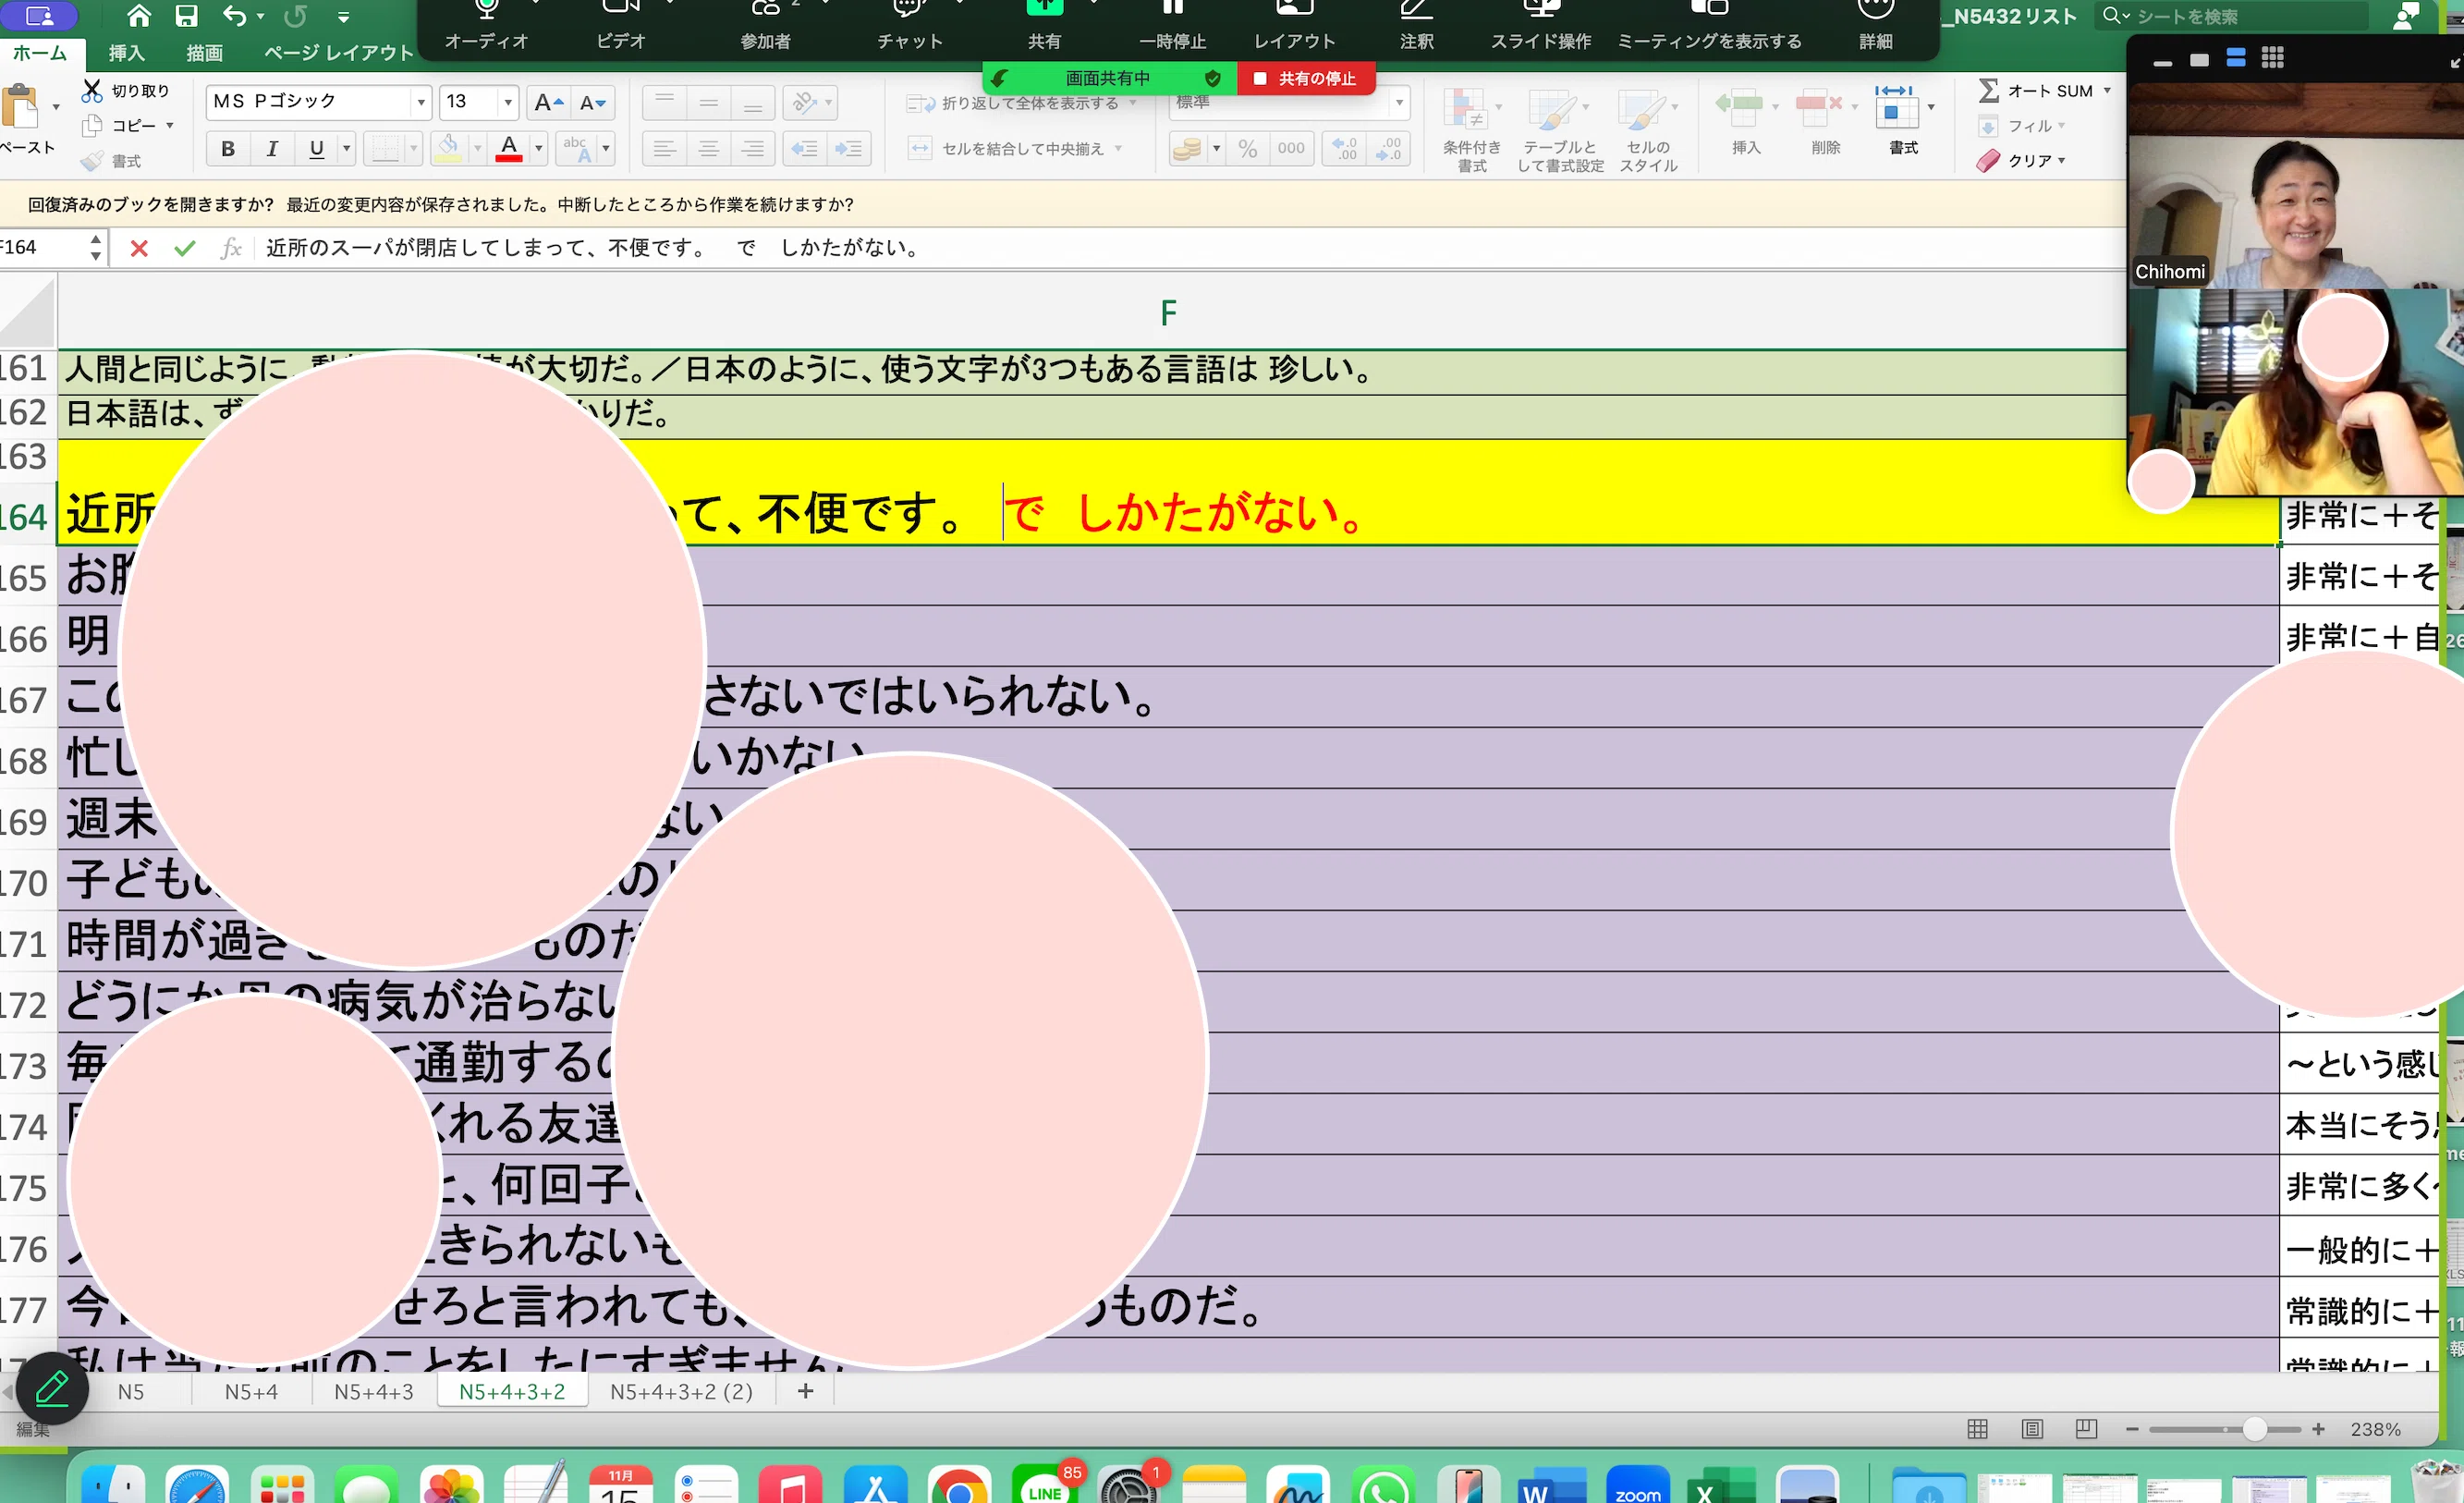Click the Paste clipboard icon
The height and width of the screenshot is (1503, 2464).
click(x=22, y=107)
